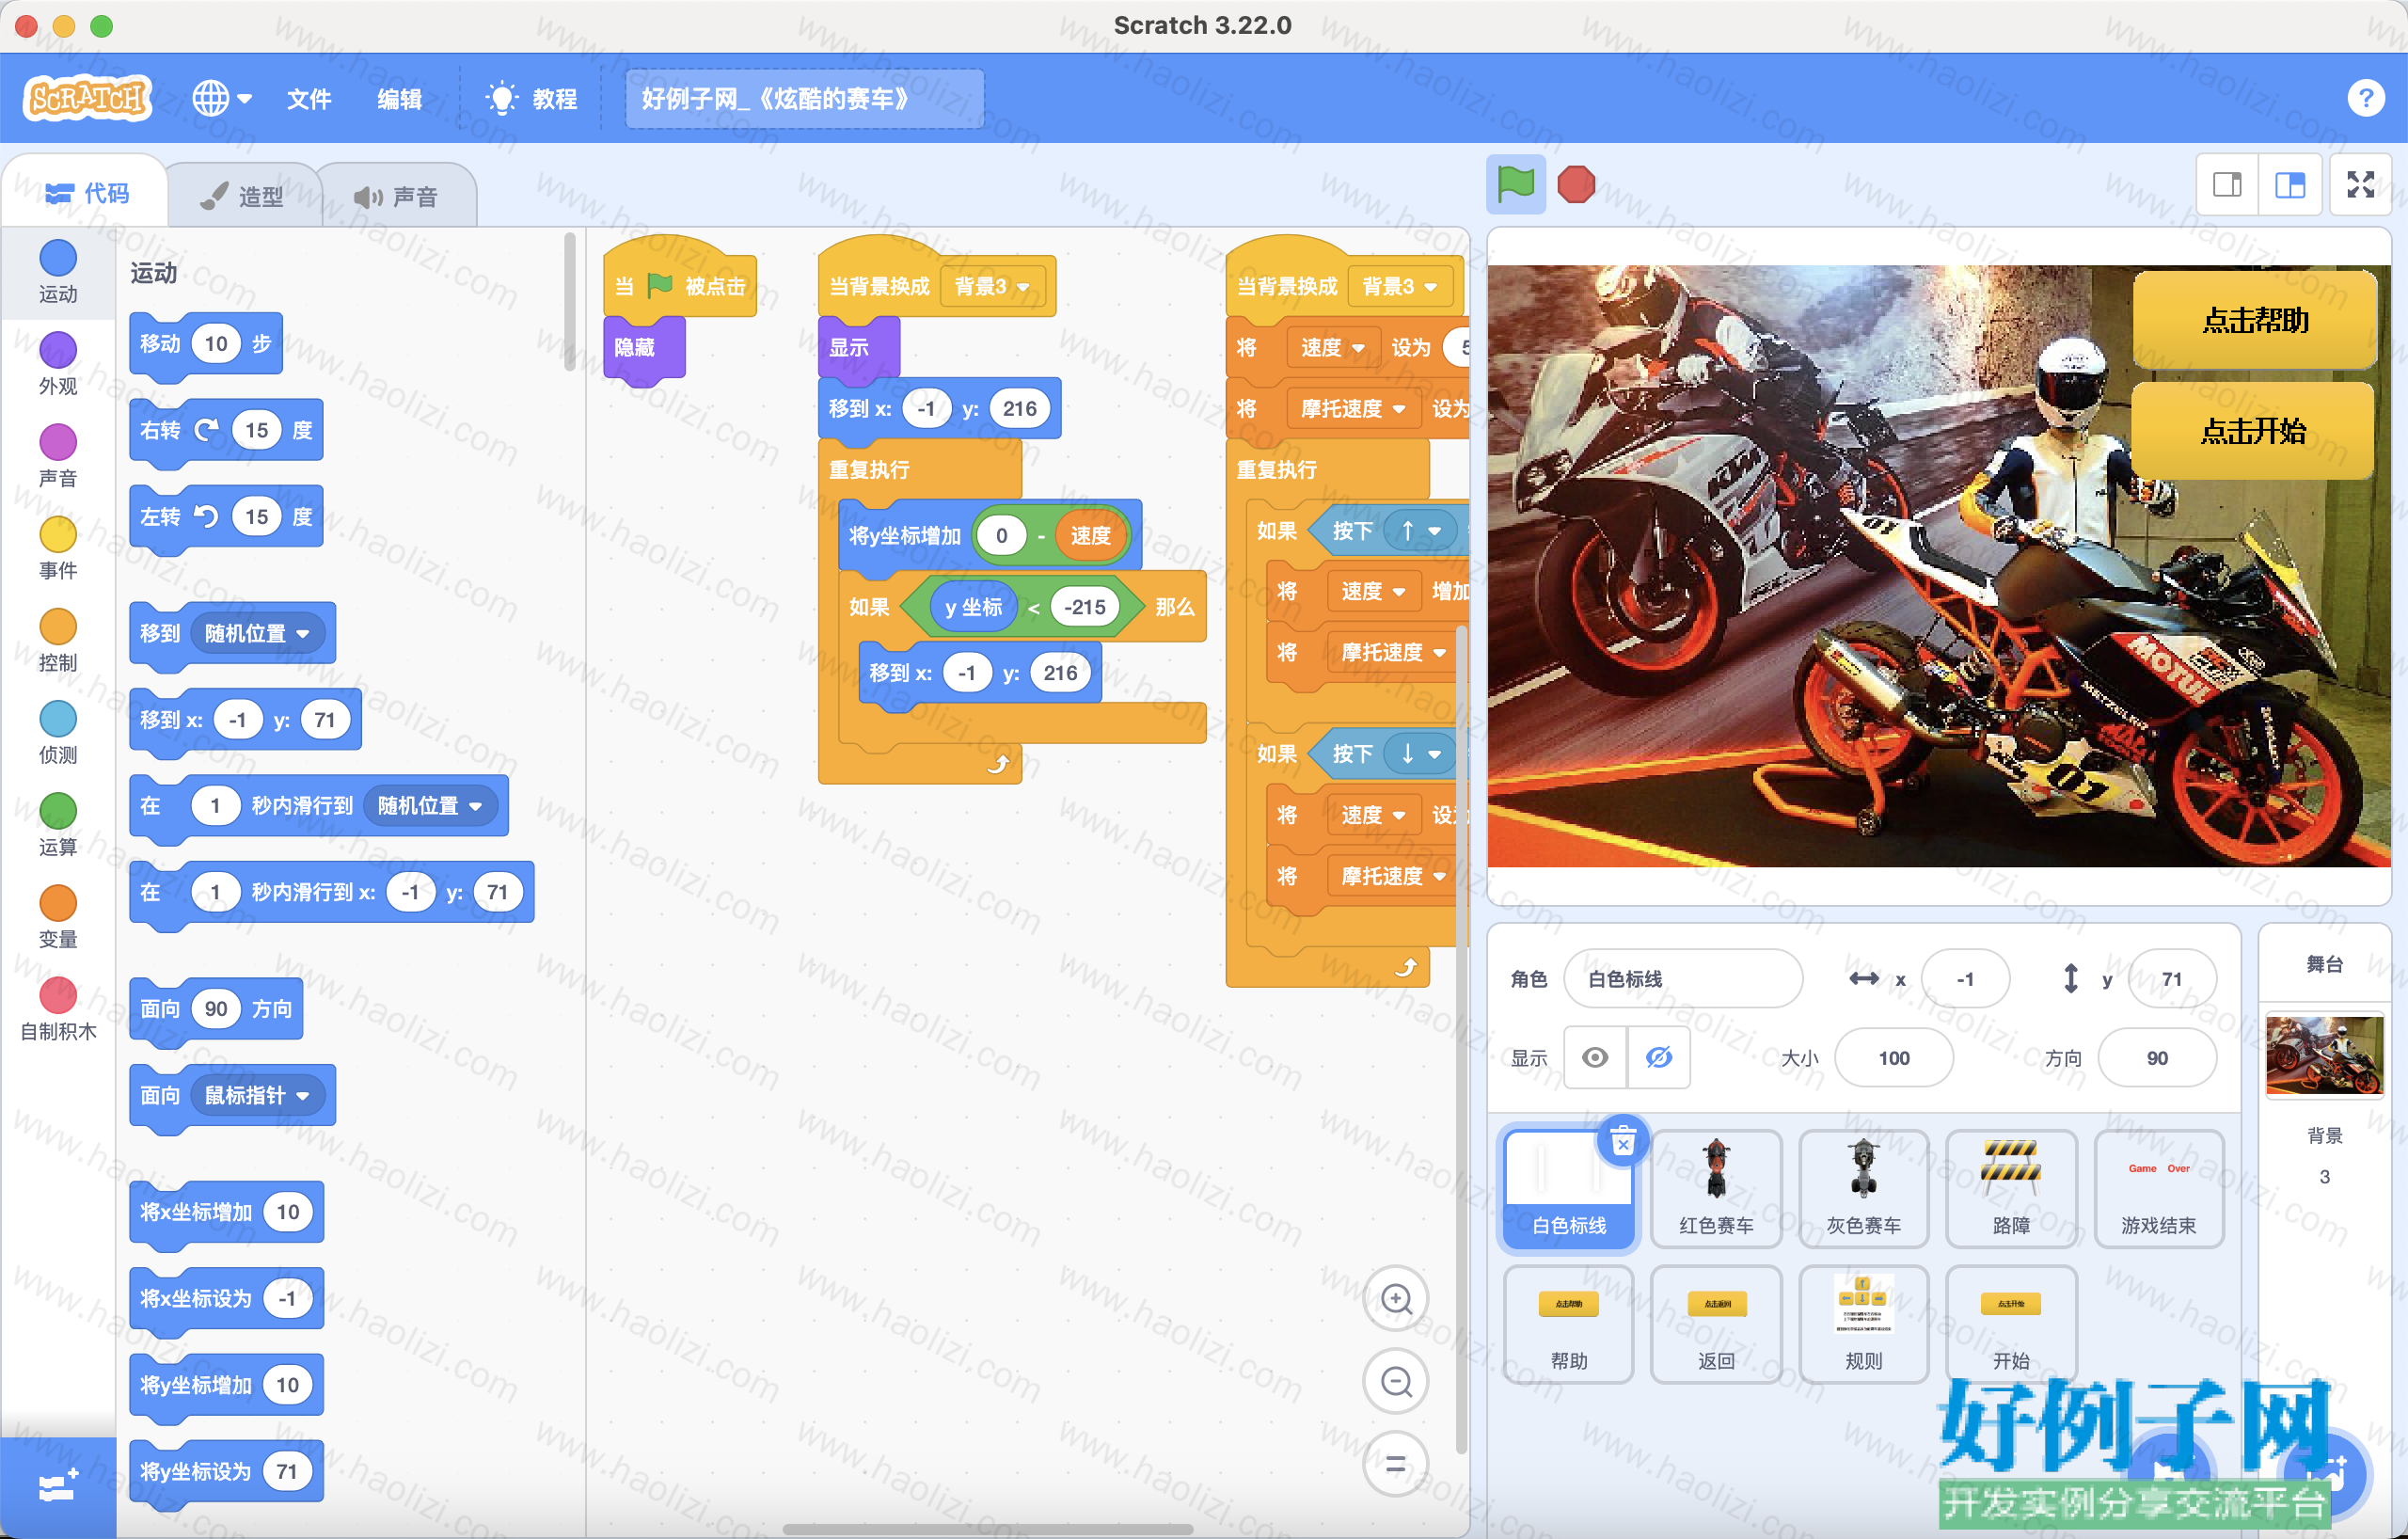Select the 事件 block category
This screenshot has width=2408, height=1539.
(x=58, y=548)
